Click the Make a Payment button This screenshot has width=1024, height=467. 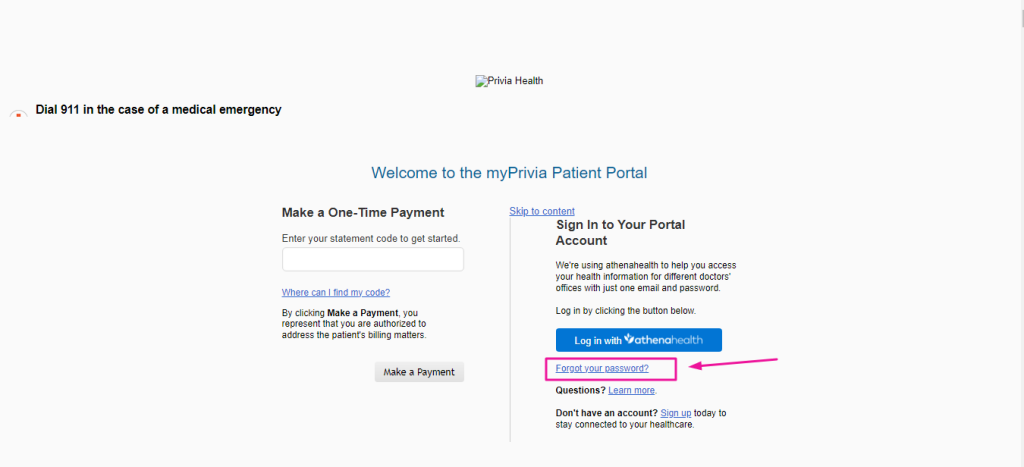pos(419,372)
